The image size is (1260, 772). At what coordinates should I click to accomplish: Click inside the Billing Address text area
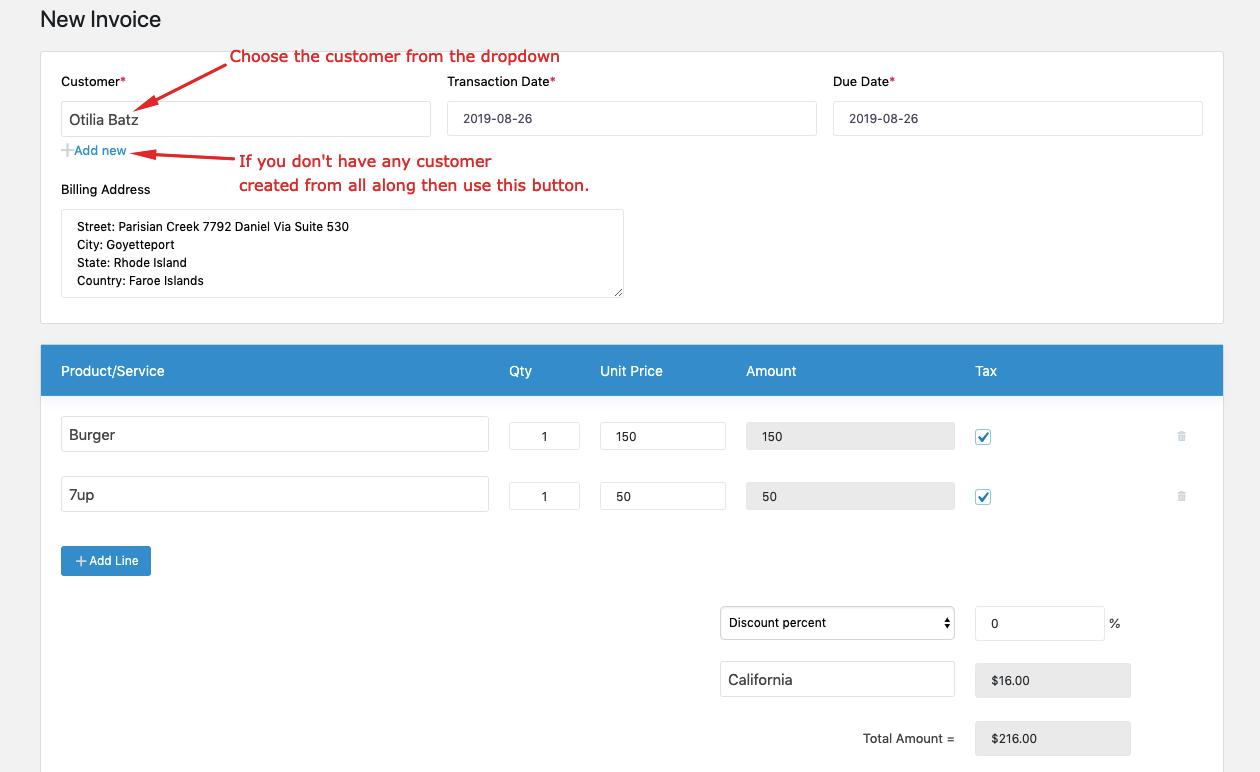coord(342,252)
